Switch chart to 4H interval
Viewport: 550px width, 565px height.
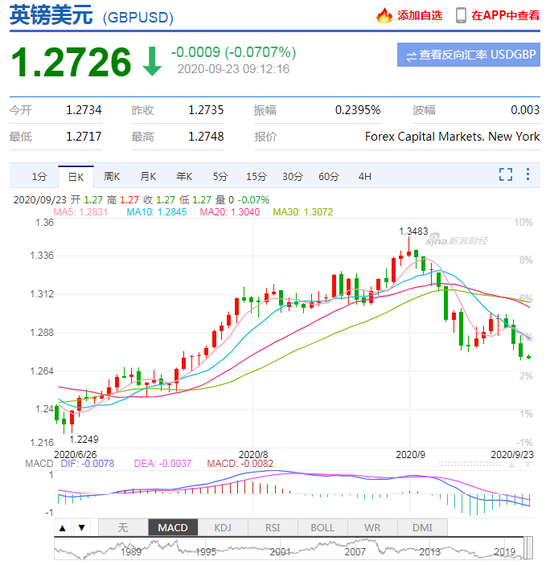[364, 177]
